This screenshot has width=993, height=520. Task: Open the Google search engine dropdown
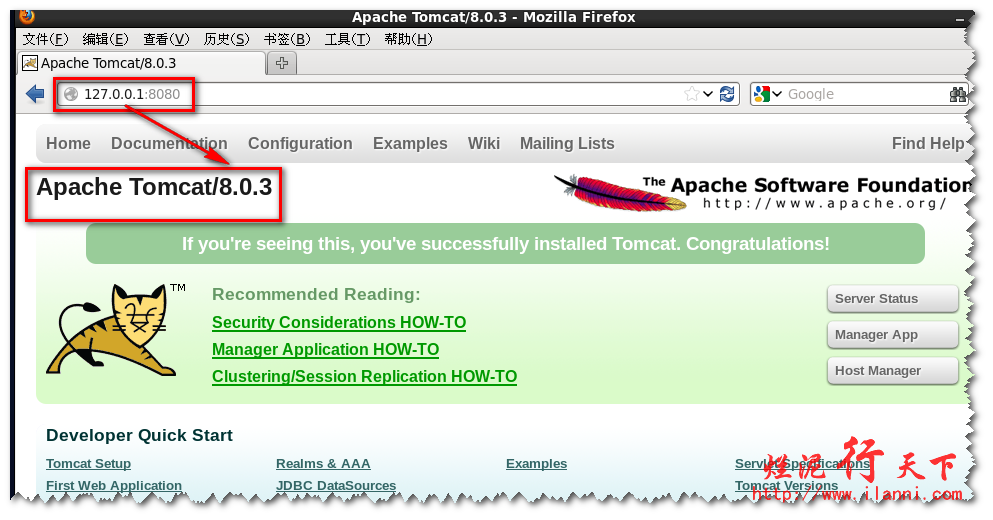pyautogui.click(x=767, y=94)
